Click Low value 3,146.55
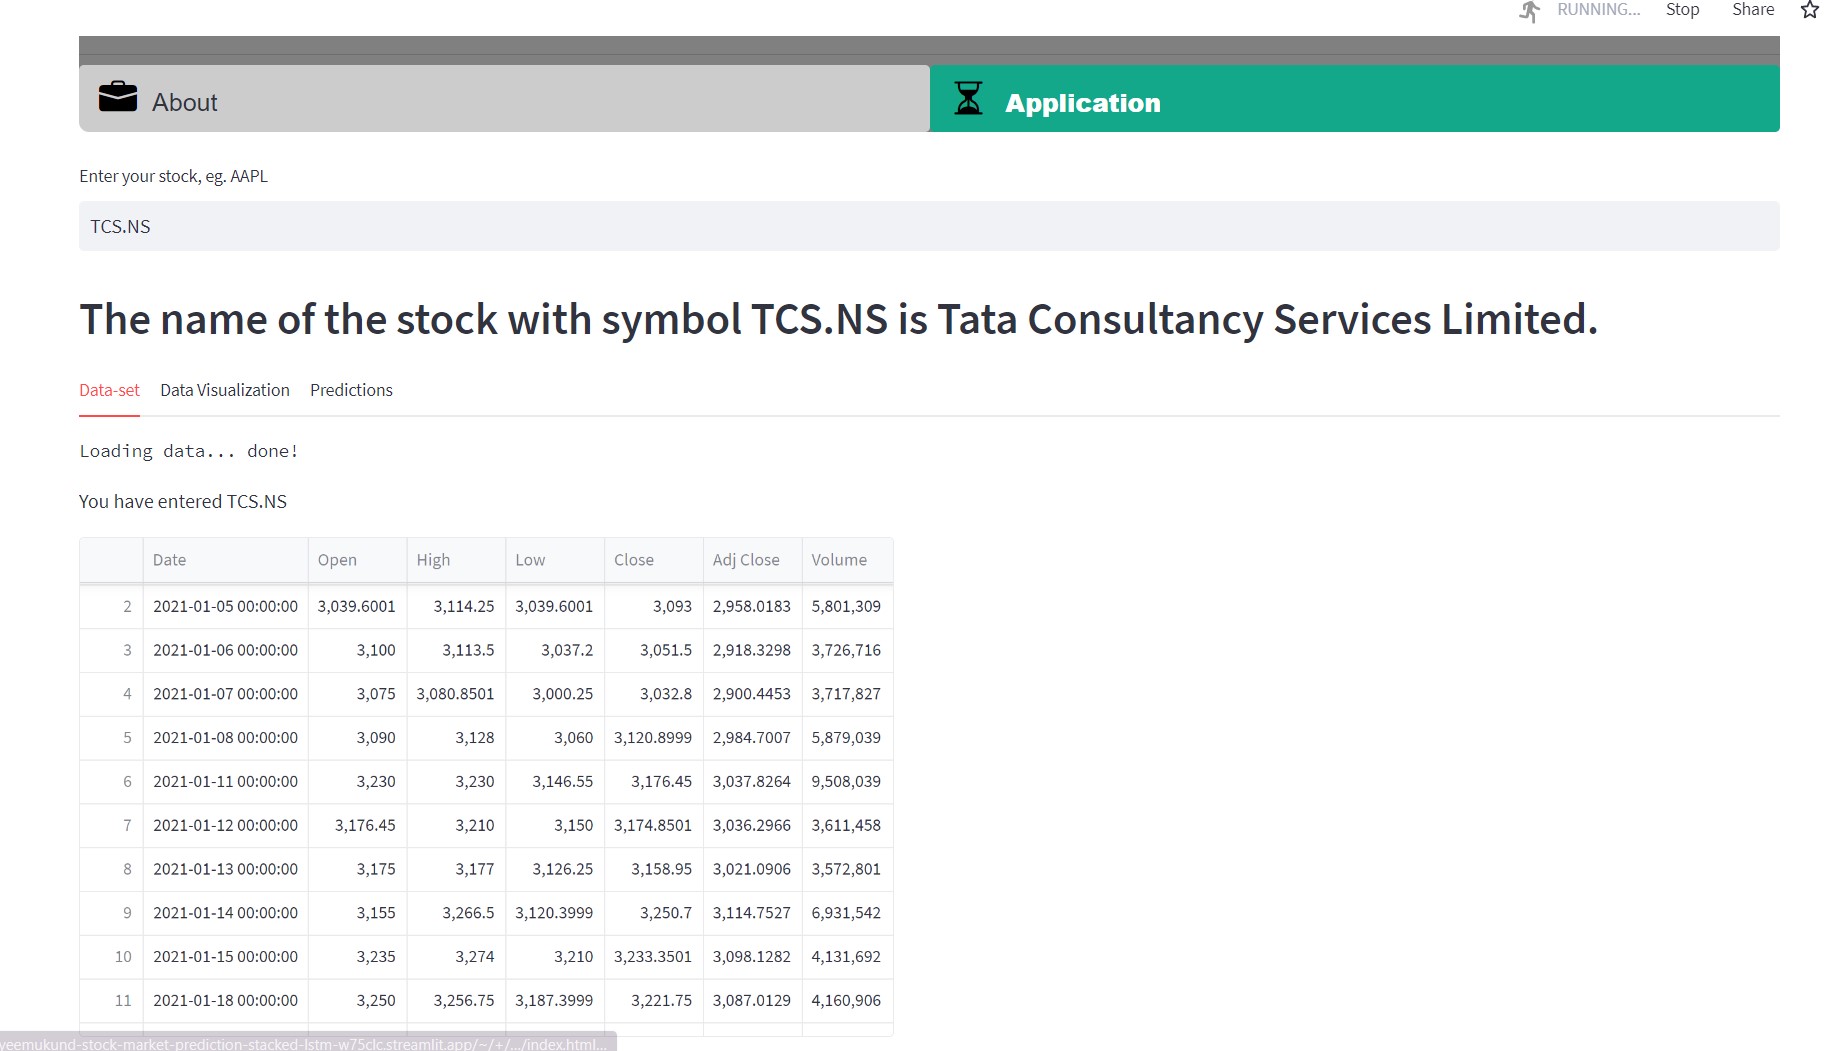 (x=555, y=782)
